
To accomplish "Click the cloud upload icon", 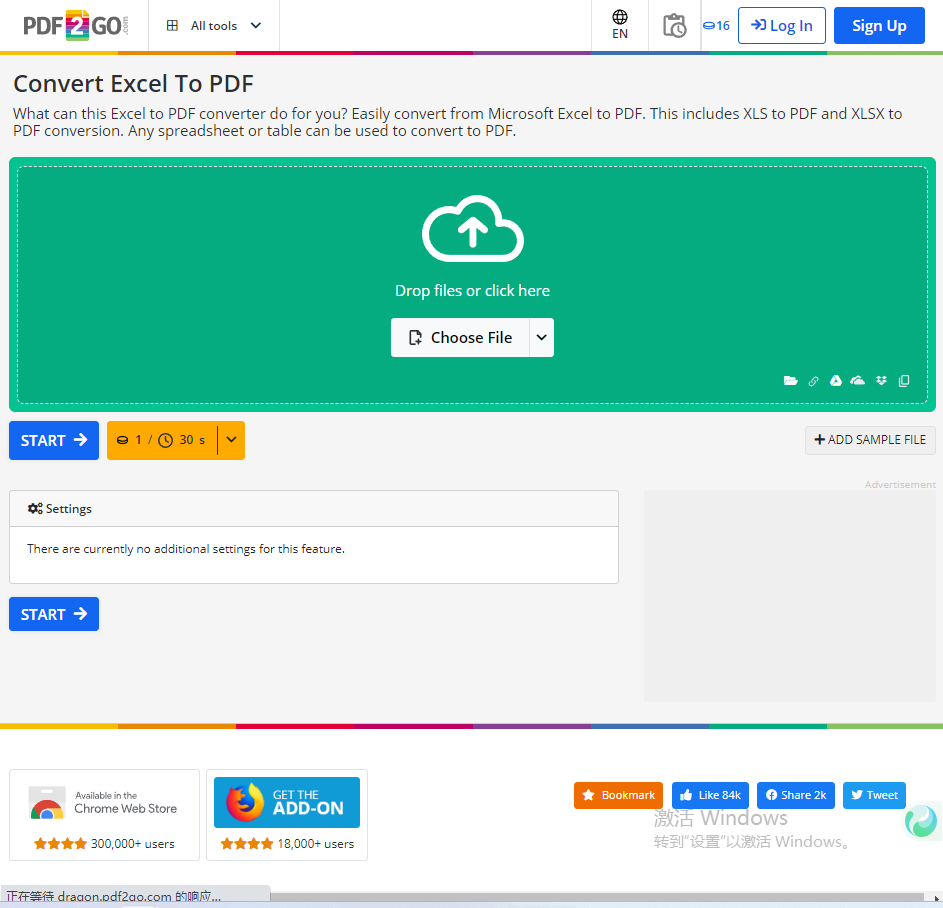I will coord(473,229).
